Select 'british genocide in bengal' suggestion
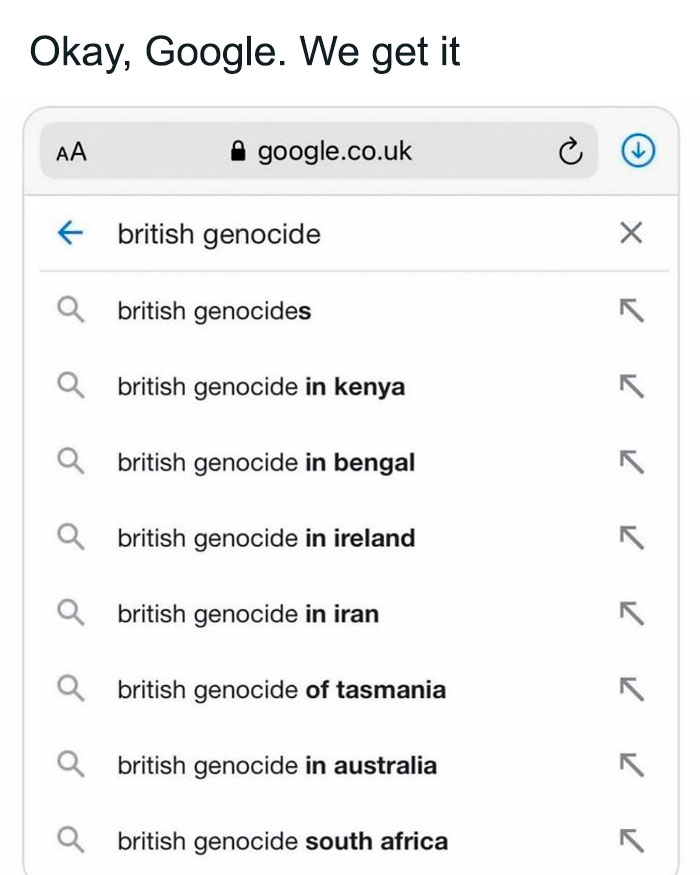Viewport: 700px width, 875px height. coord(266,463)
